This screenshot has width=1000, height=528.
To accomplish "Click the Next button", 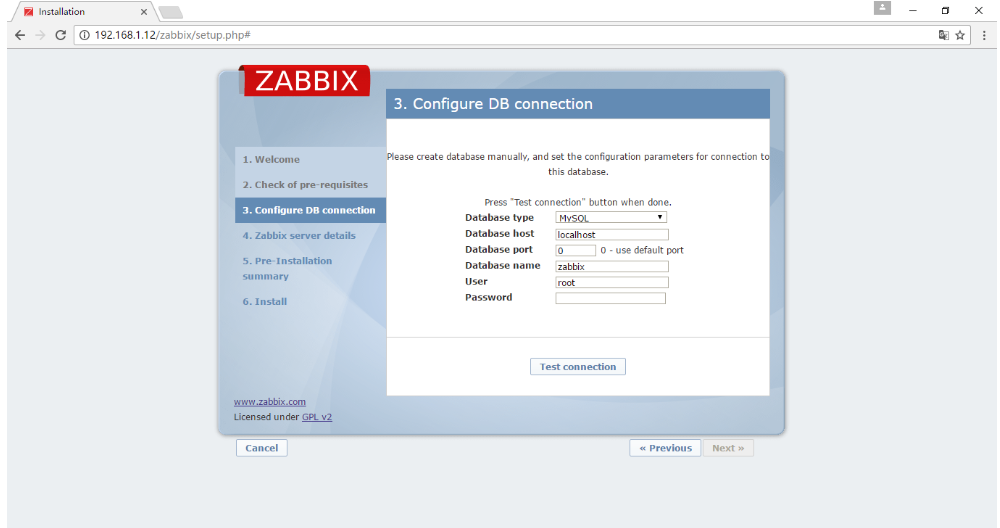I will (x=728, y=448).
